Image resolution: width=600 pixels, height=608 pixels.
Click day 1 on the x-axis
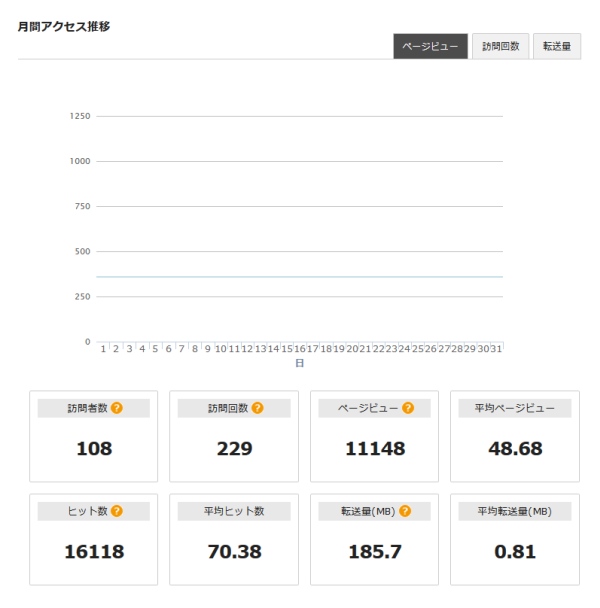[x=103, y=349]
